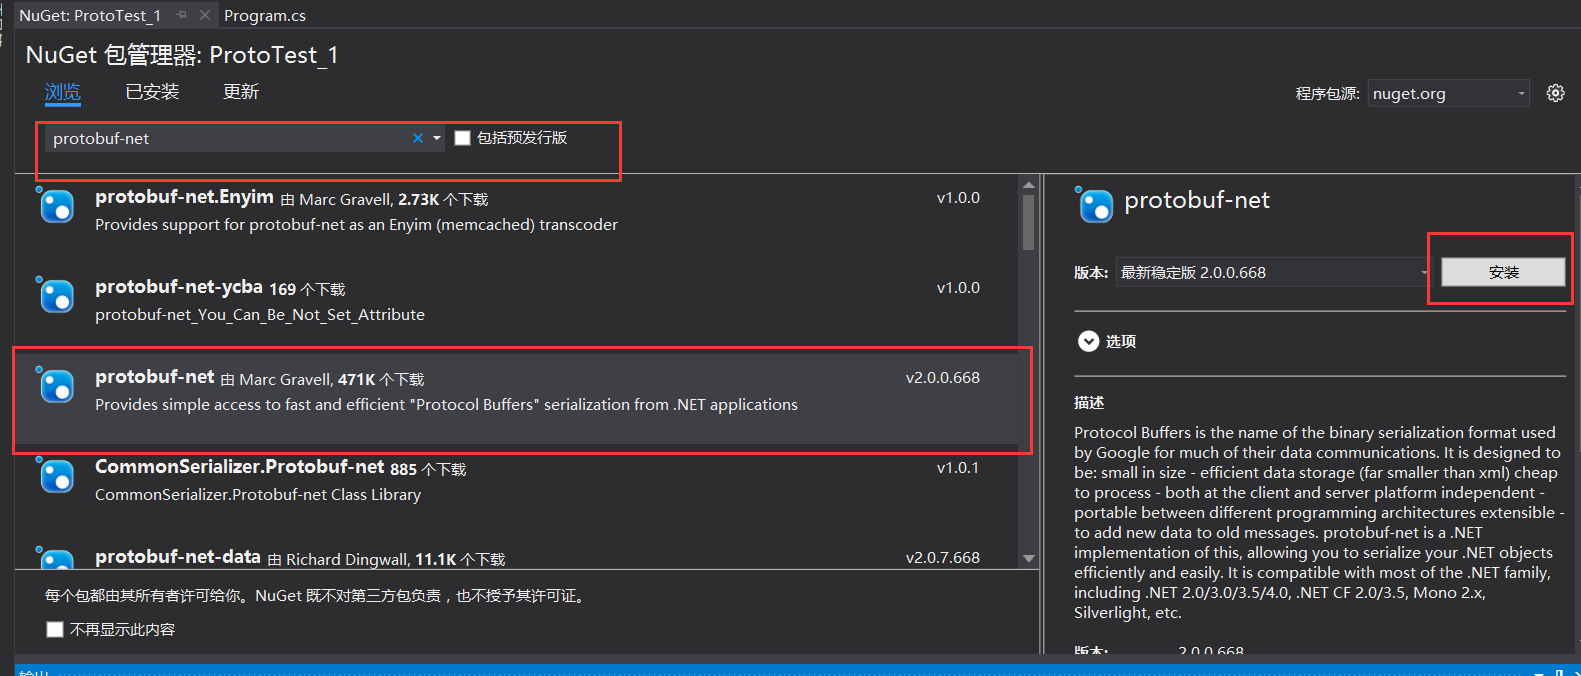Click v1.0.0 version of protobuf-net-ycba
The image size is (1581, 676).
click(x=958, y=288)
